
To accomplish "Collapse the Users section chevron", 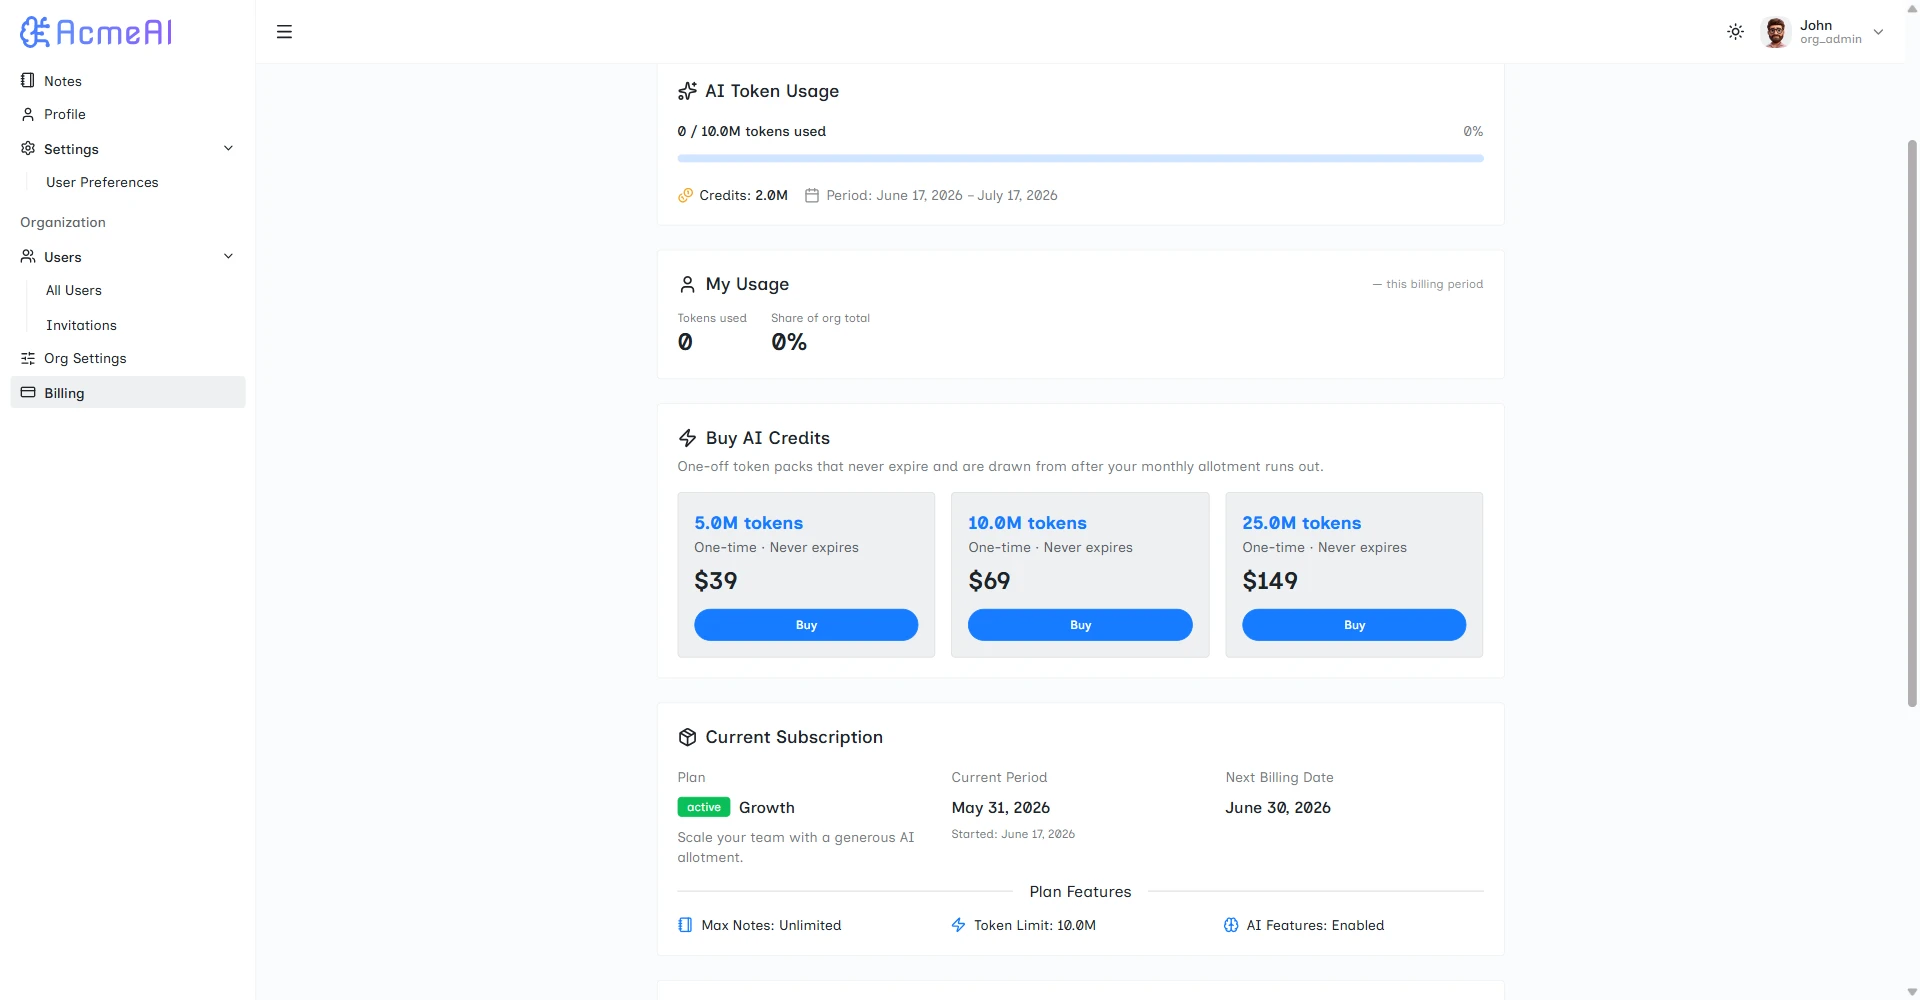I will click(228, 256).
